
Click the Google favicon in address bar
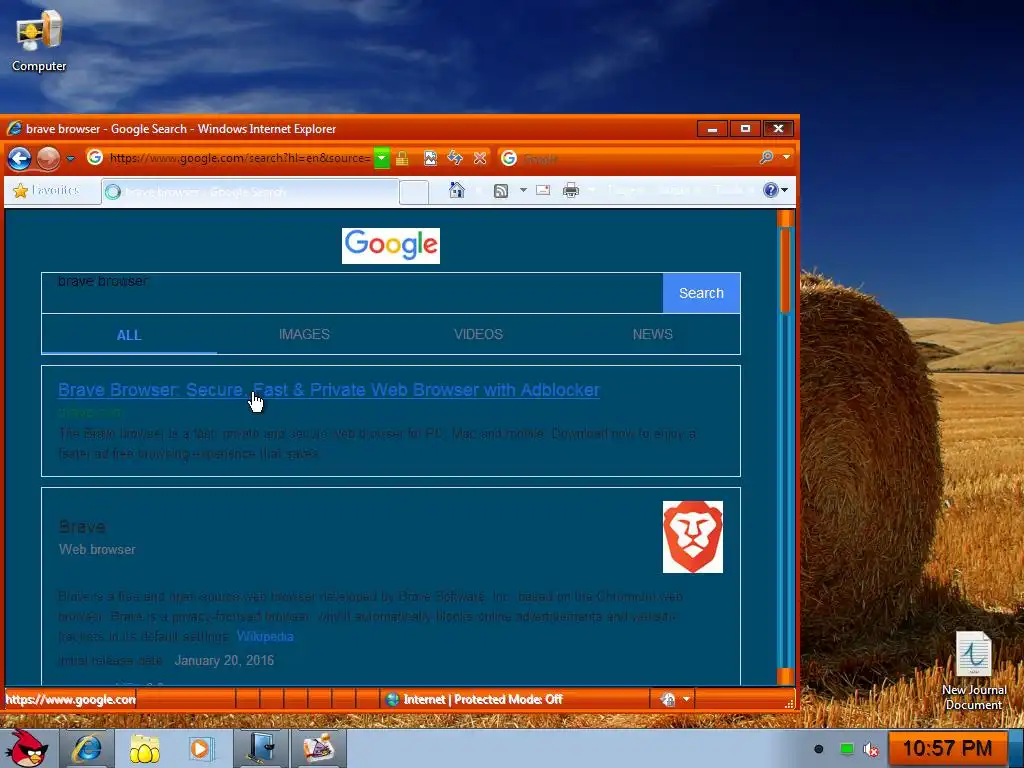click(x=95, y=157)
